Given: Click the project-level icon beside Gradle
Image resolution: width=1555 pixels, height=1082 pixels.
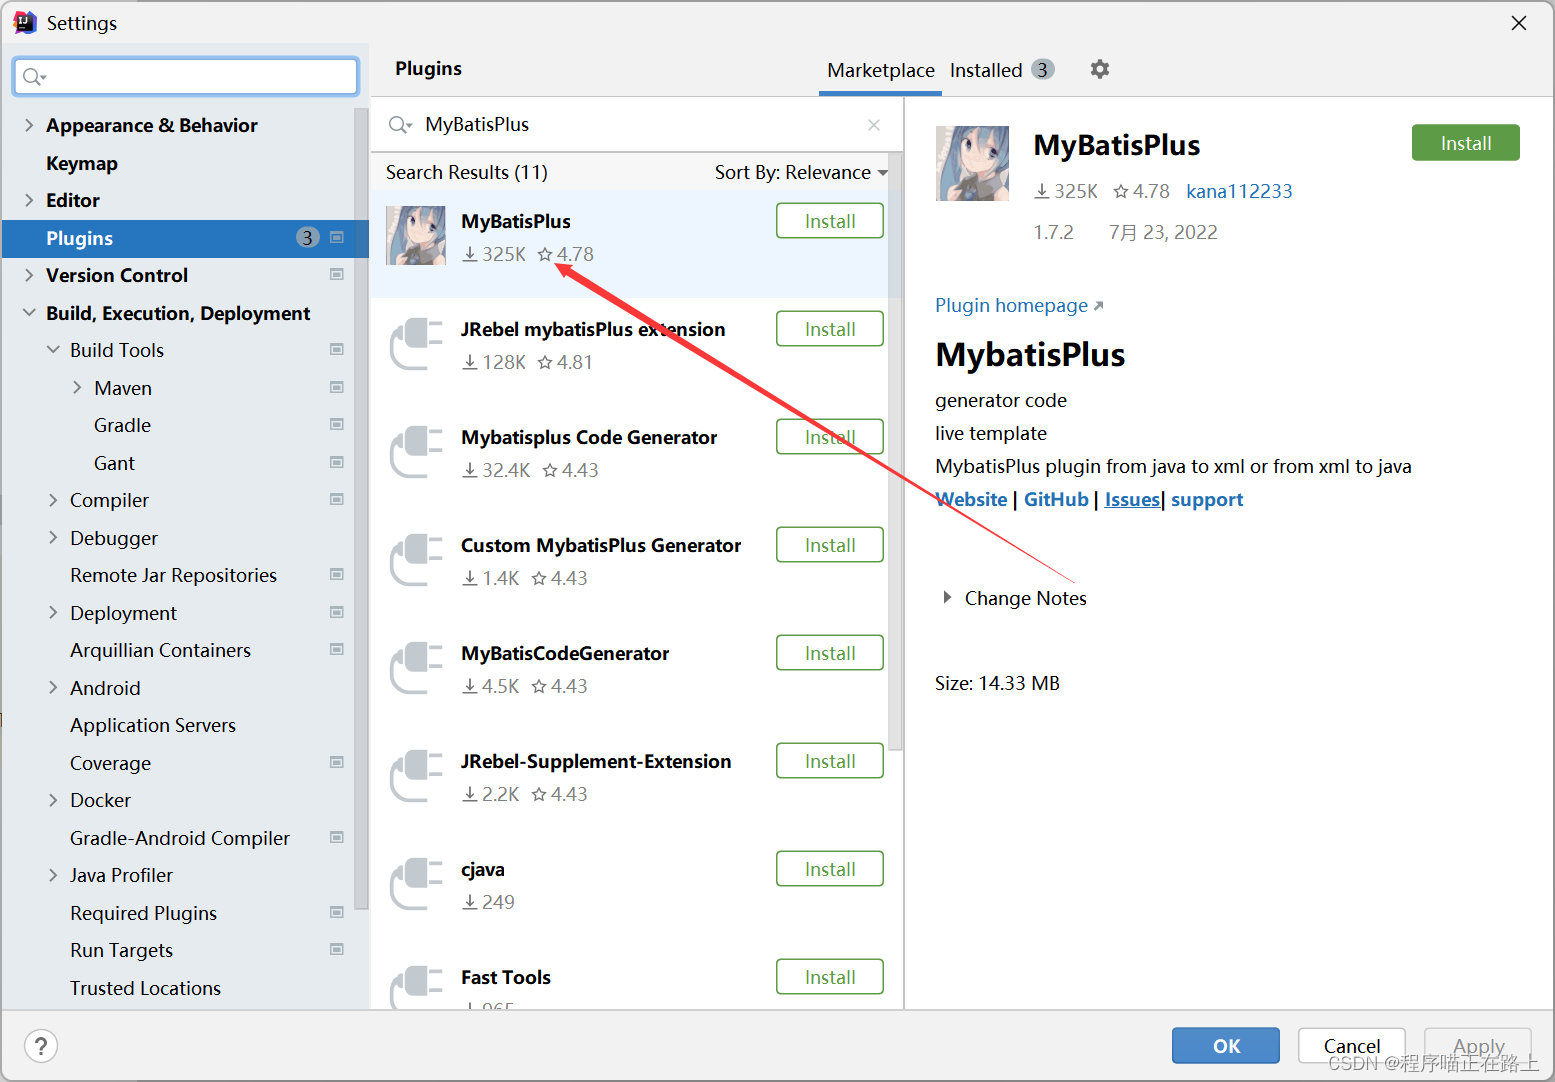Looking at the screenshot, I should tap(337, 425).
